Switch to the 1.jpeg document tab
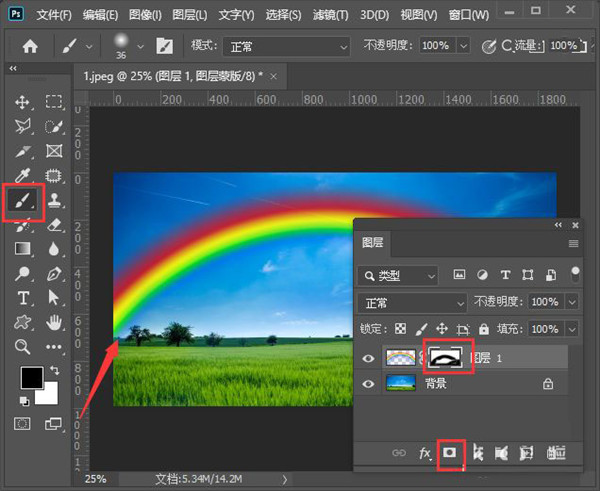 (168, 76)
